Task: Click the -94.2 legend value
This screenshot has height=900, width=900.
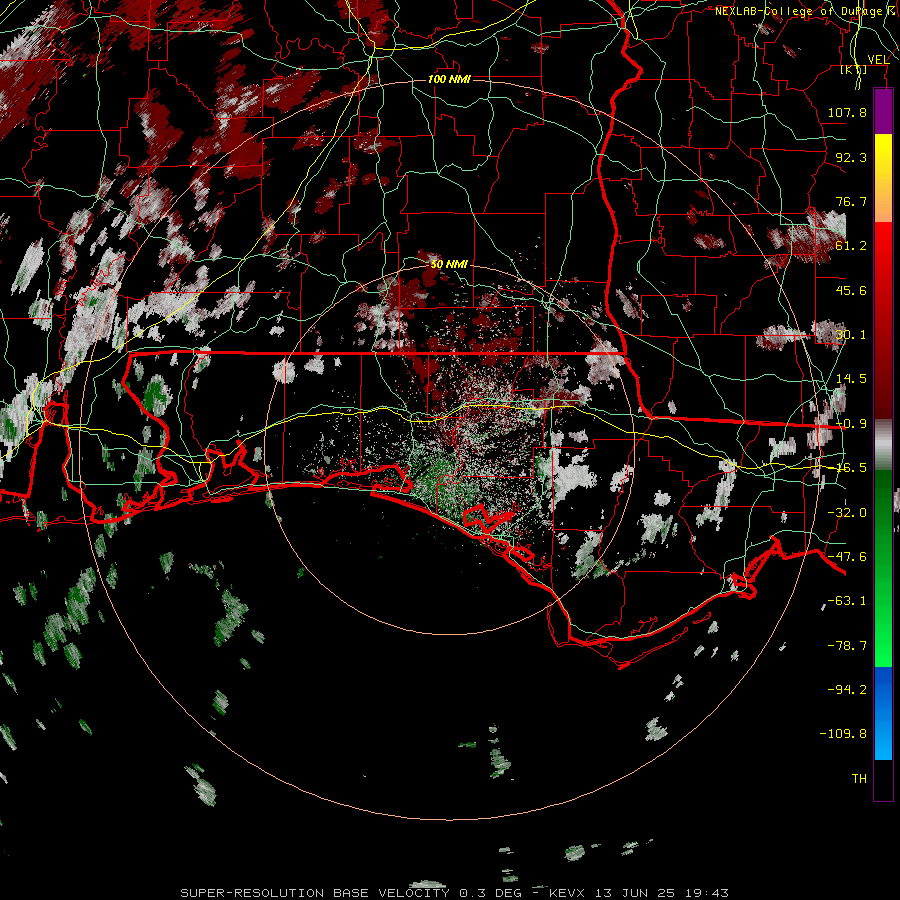Action: (x=847, y=689)
